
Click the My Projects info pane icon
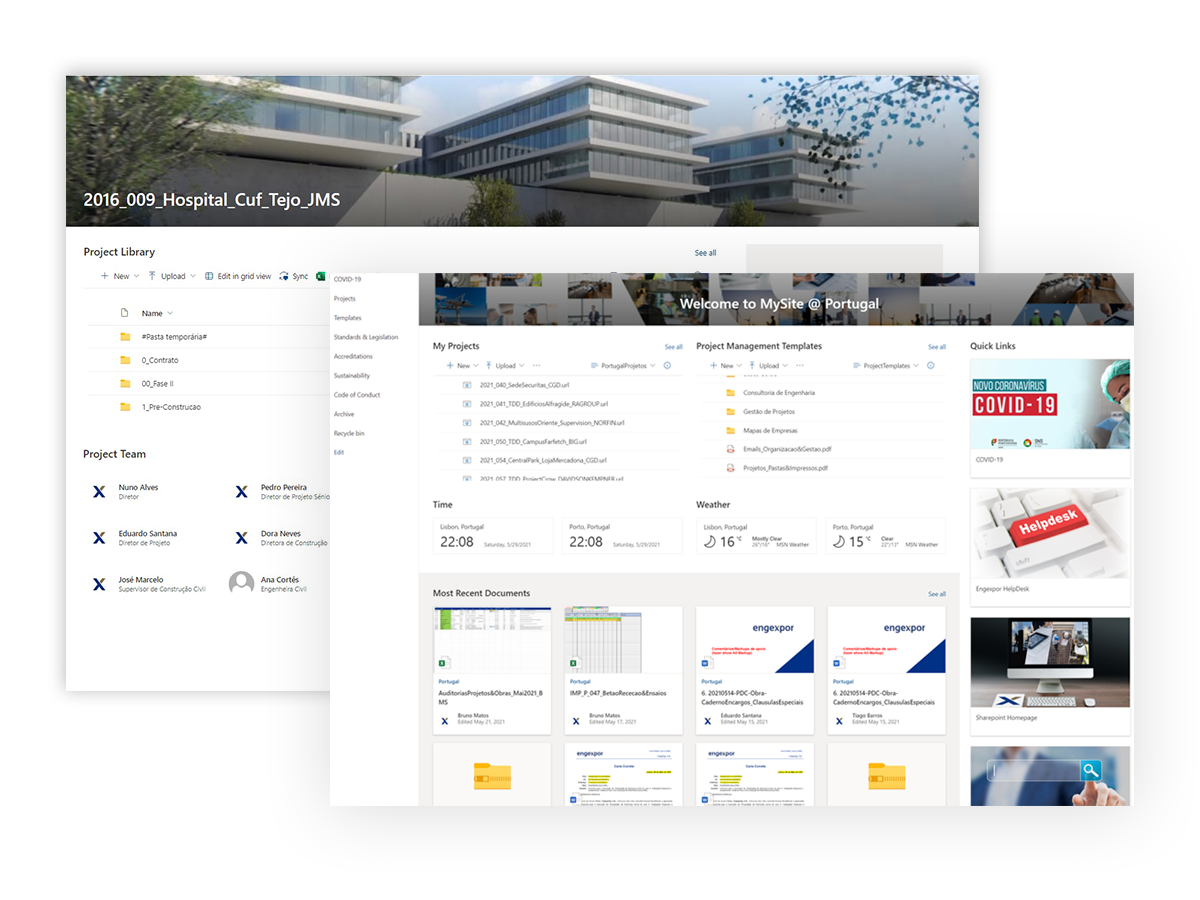pyautogui.click(x=668, y=366)
